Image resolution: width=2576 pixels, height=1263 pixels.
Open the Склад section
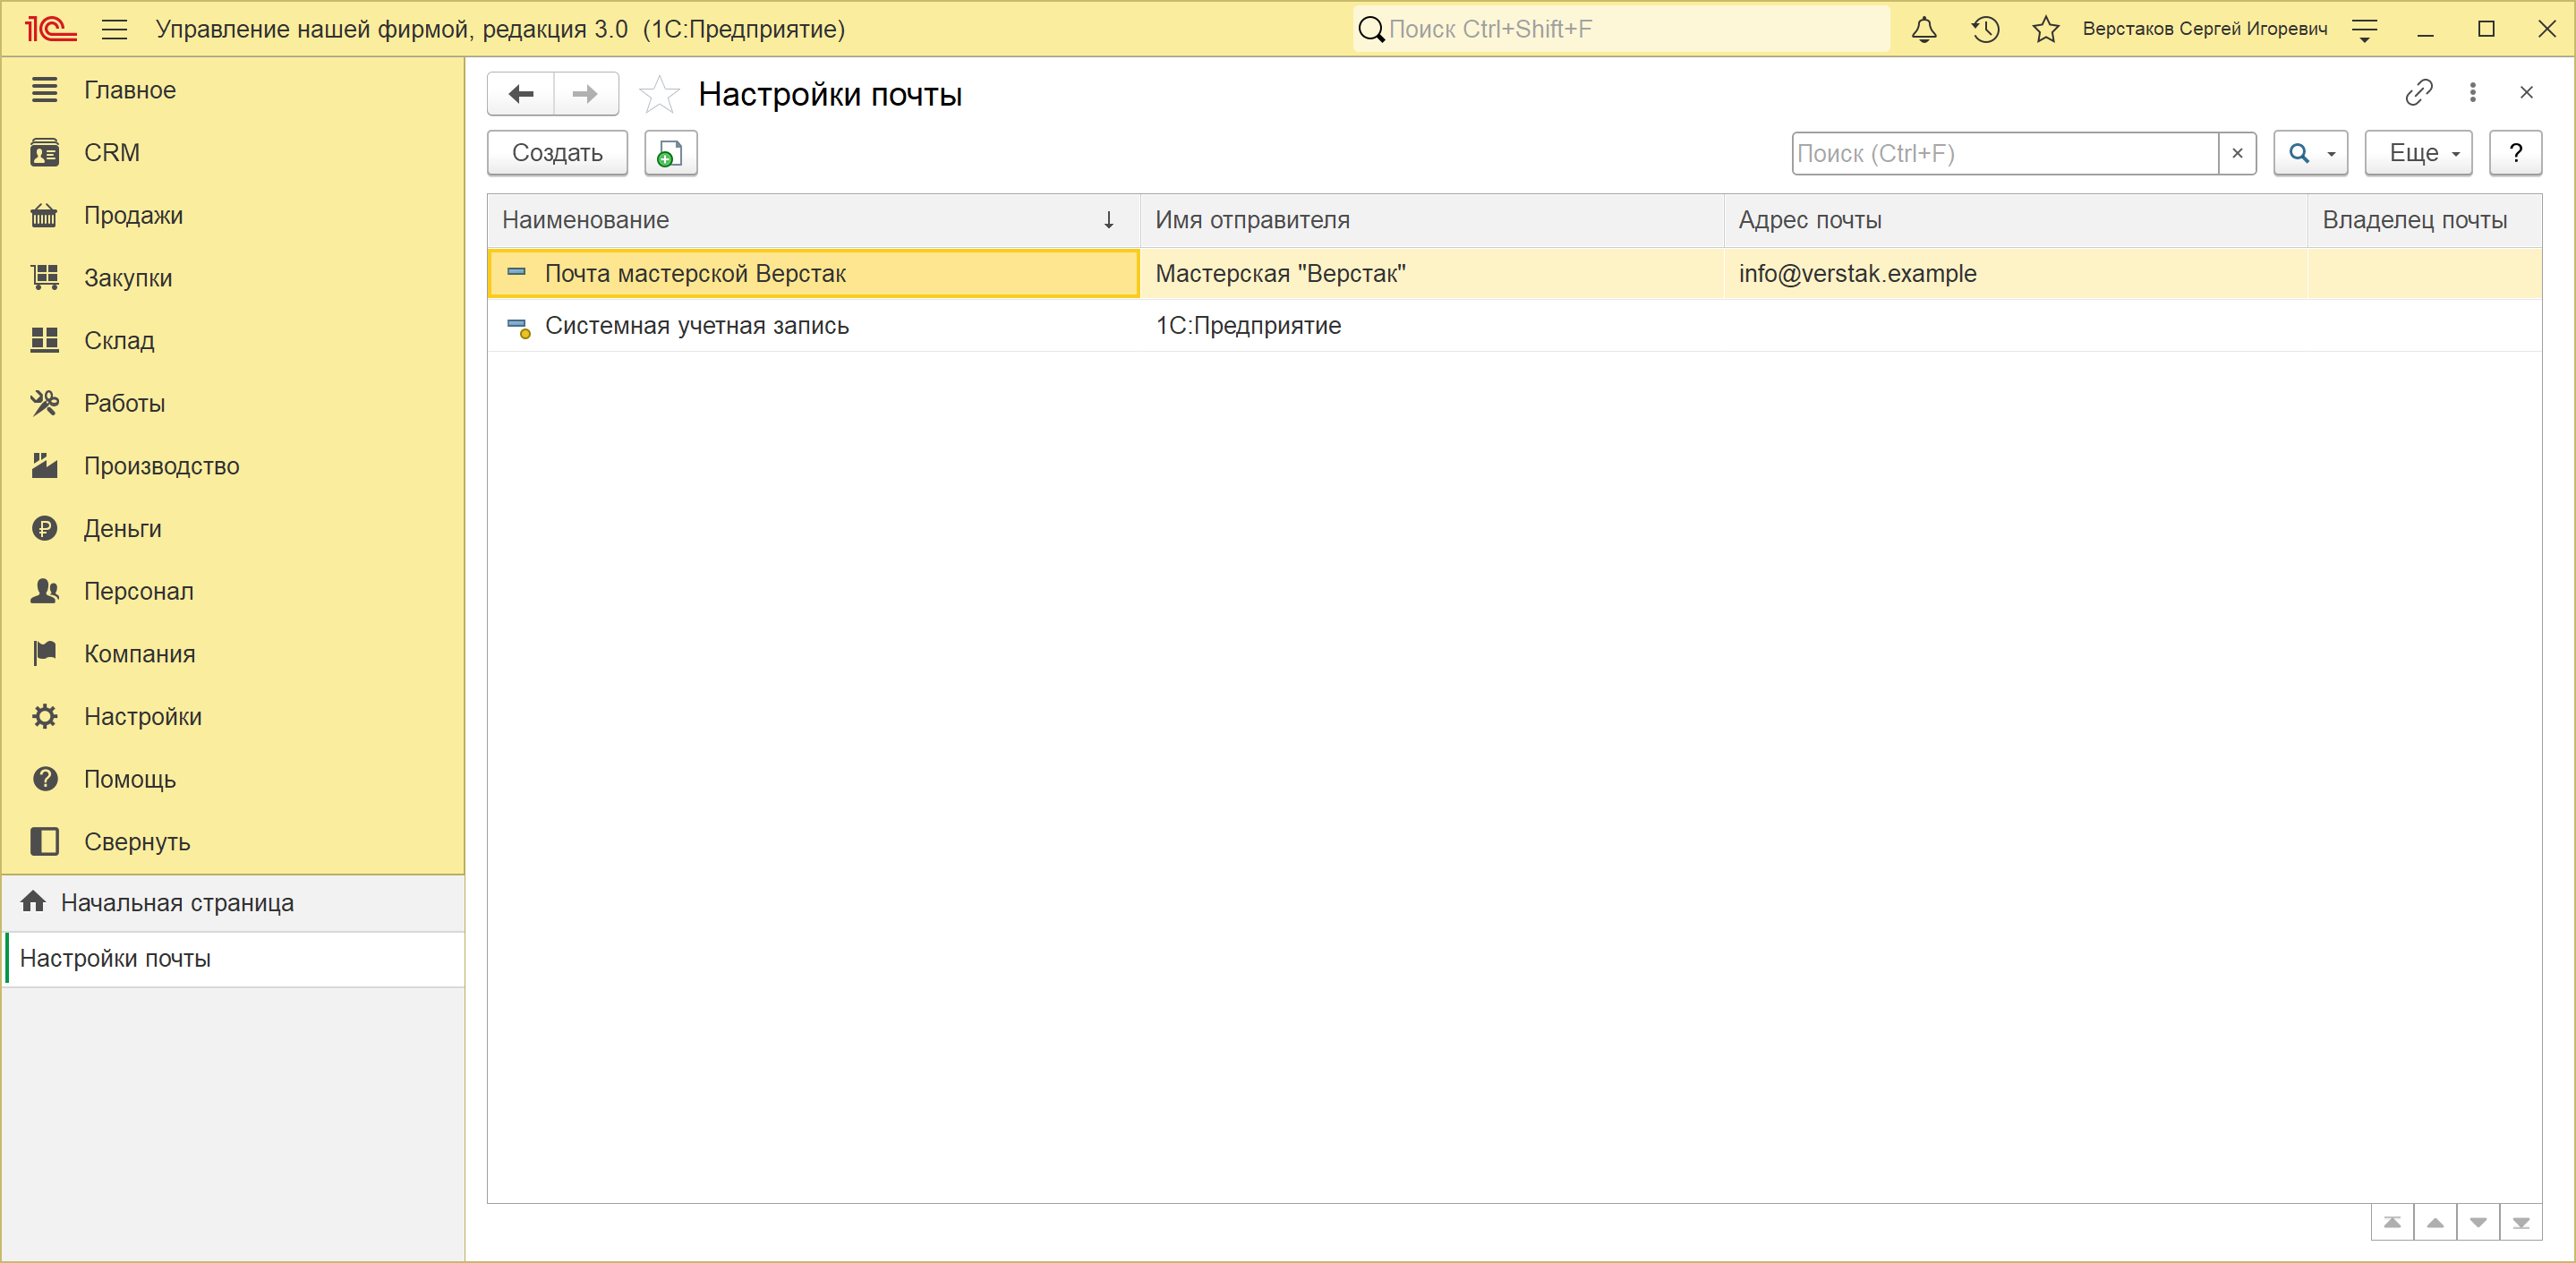234,341
